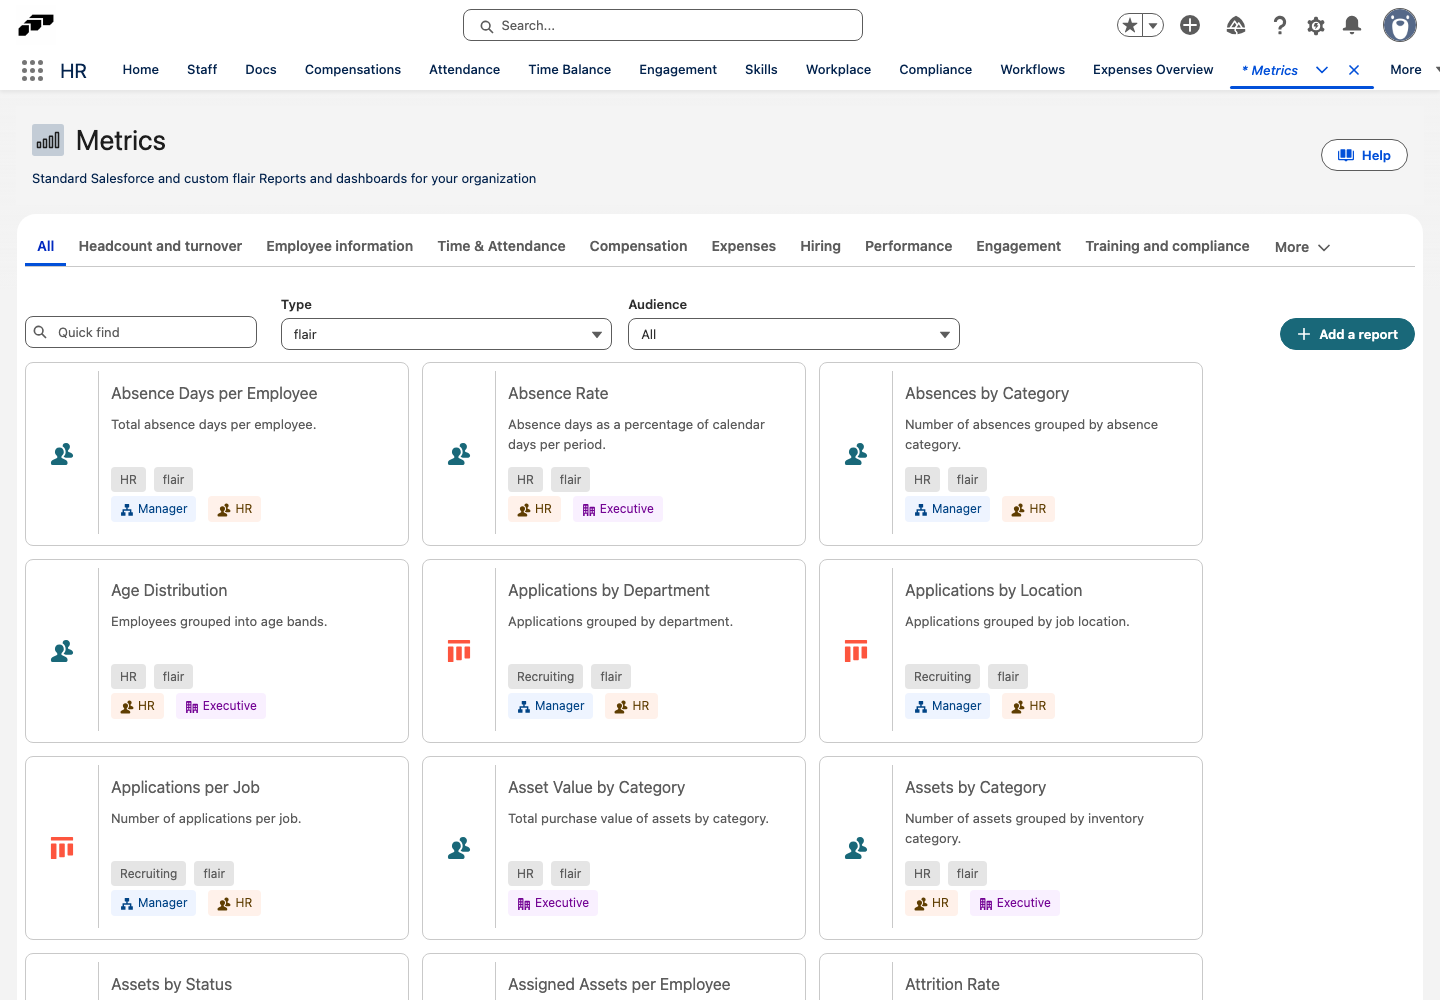
Task: Expand the Metrics tab chevron menu
Action: 1322,70
